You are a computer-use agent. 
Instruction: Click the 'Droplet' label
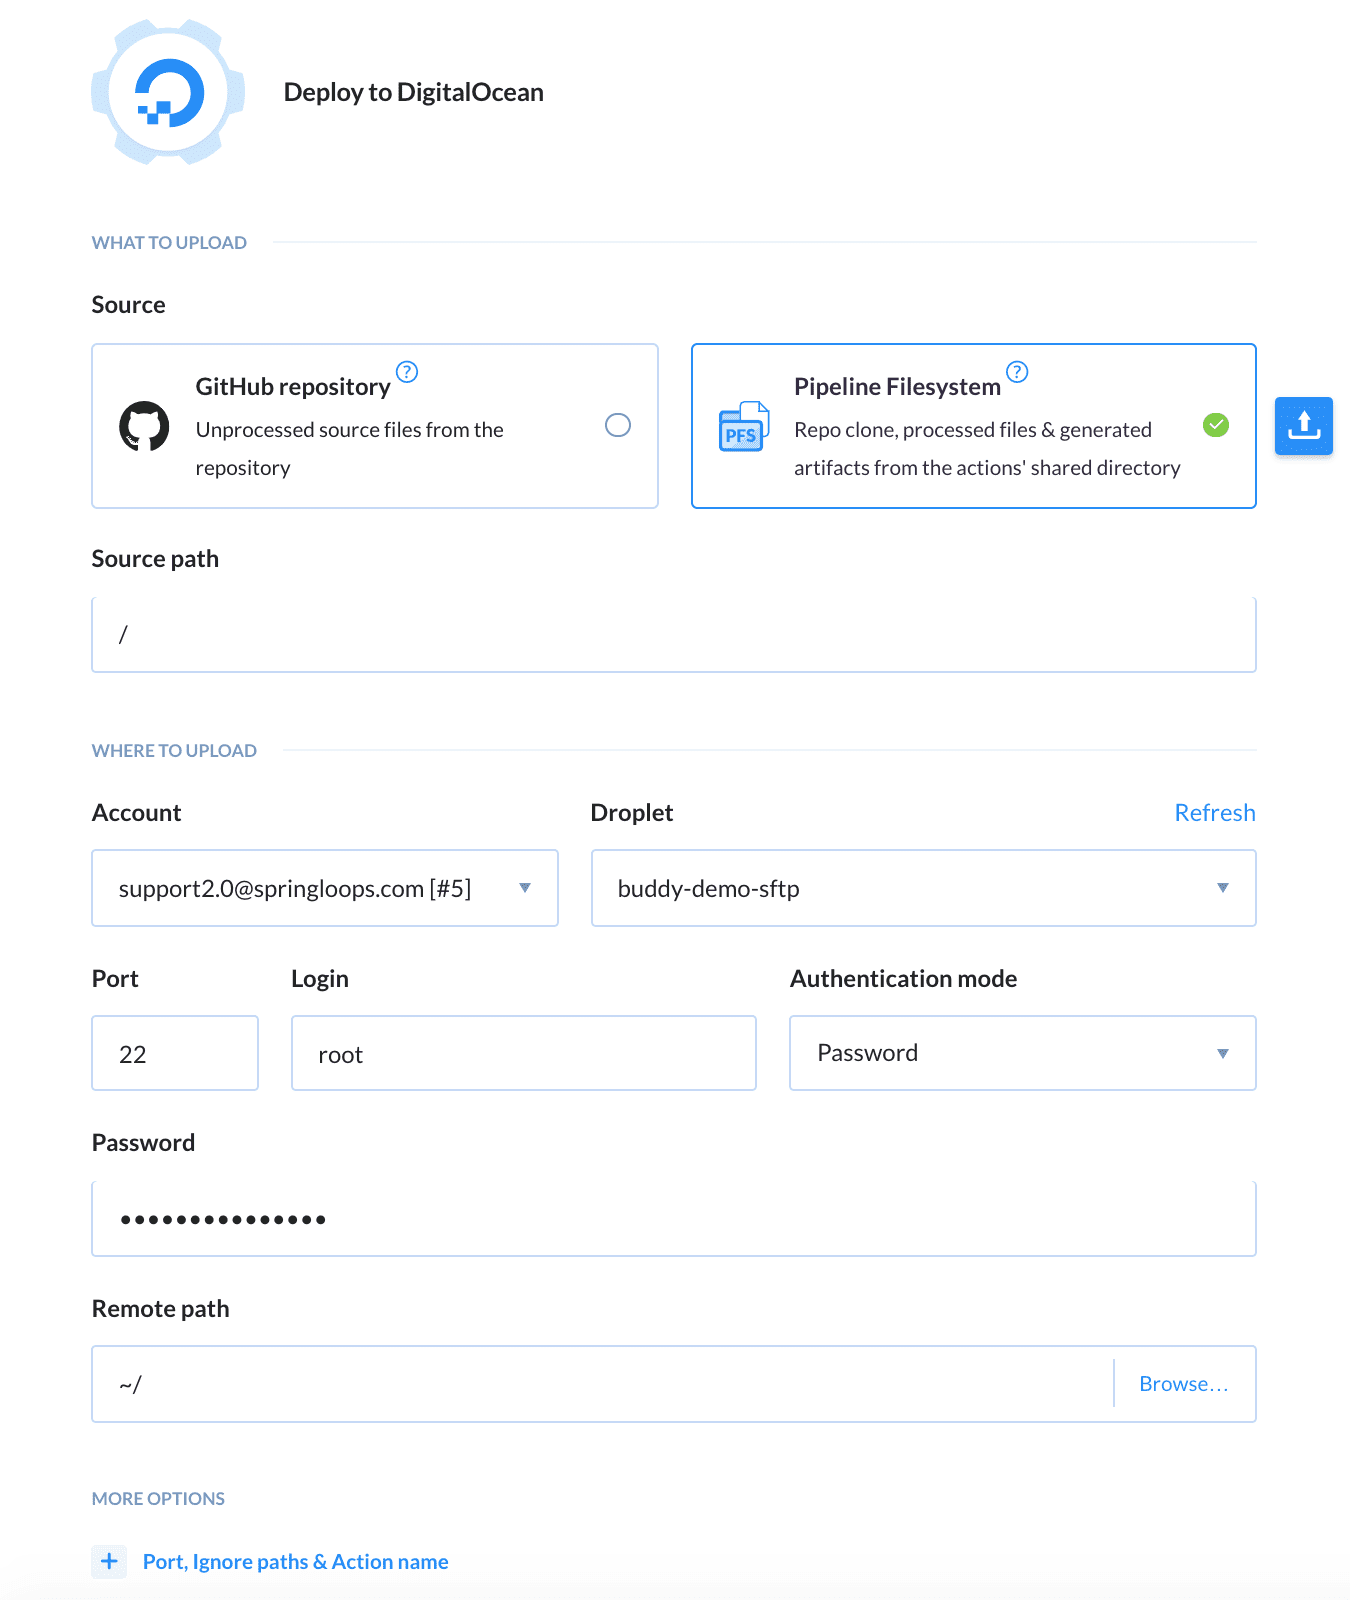click(632, 812)
